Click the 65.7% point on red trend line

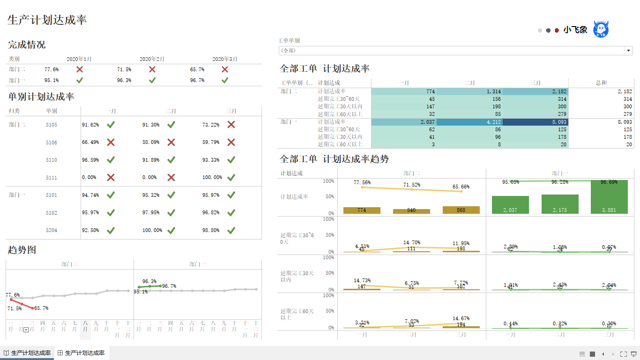pyautogui.click(x=33, y=308)
